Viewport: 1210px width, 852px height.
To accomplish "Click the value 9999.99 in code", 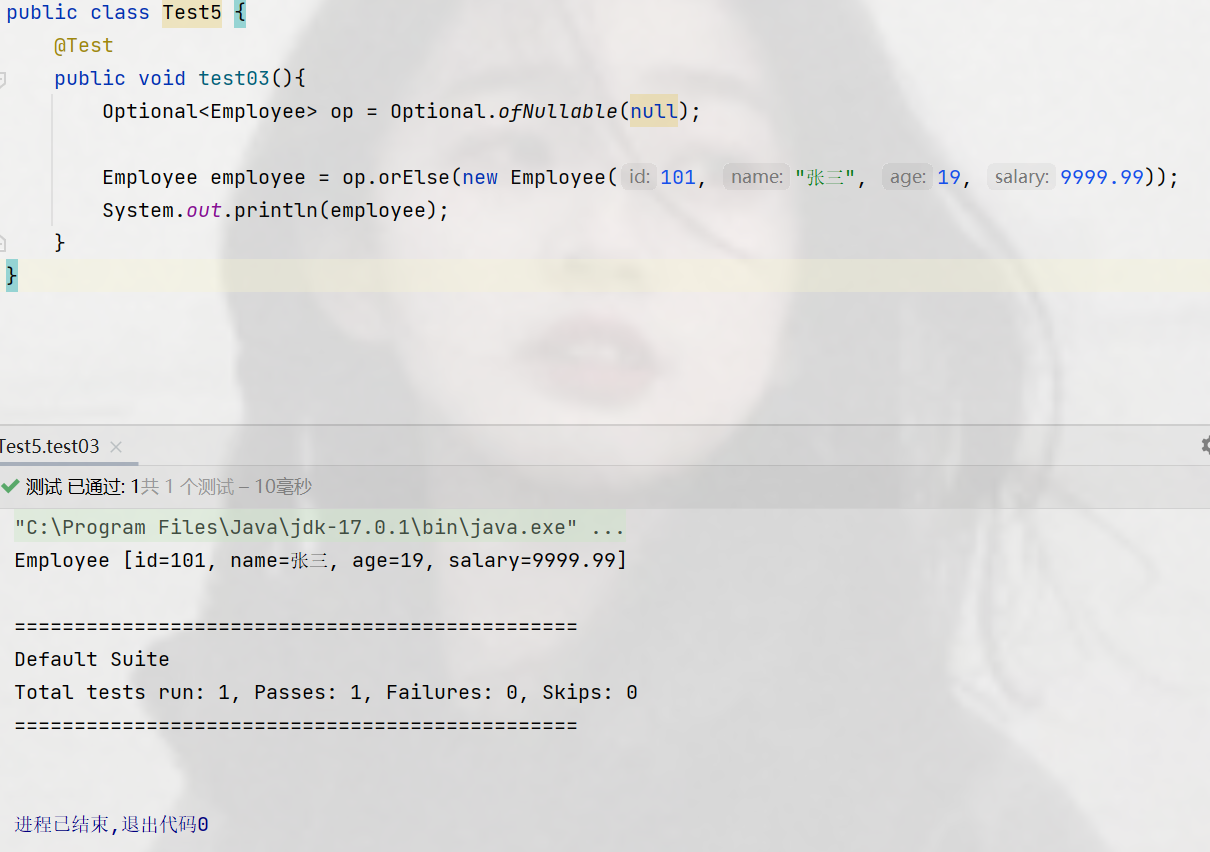I will click(1102, 177).
